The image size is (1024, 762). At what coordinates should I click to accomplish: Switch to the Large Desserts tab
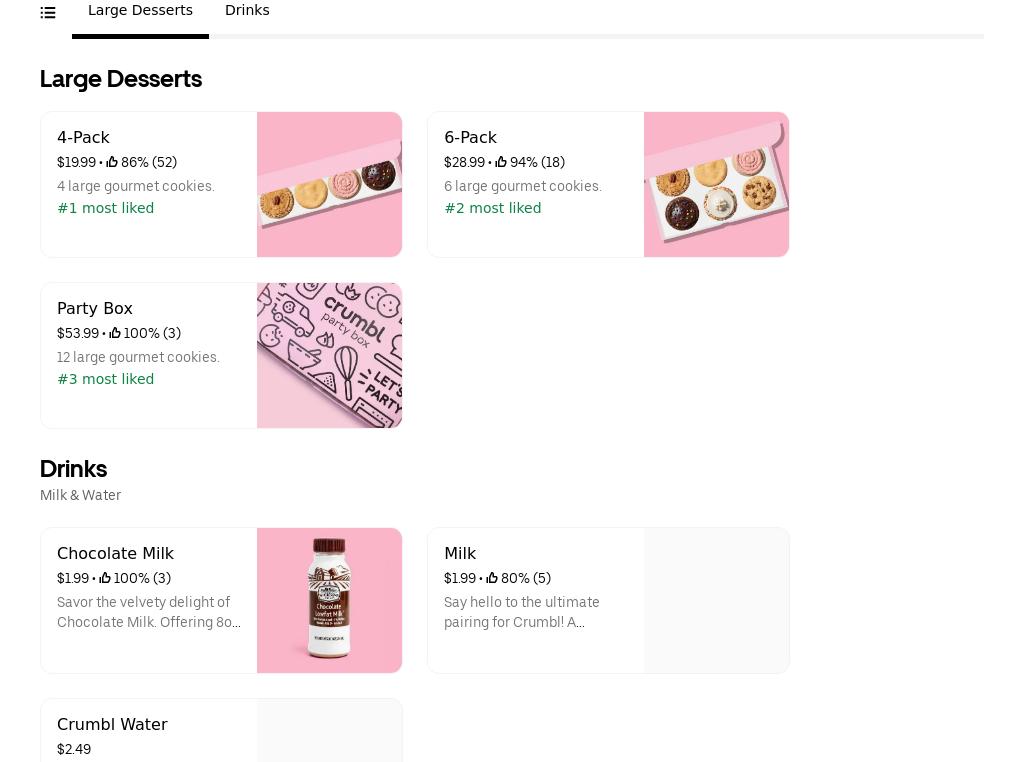tap(140, 11)
